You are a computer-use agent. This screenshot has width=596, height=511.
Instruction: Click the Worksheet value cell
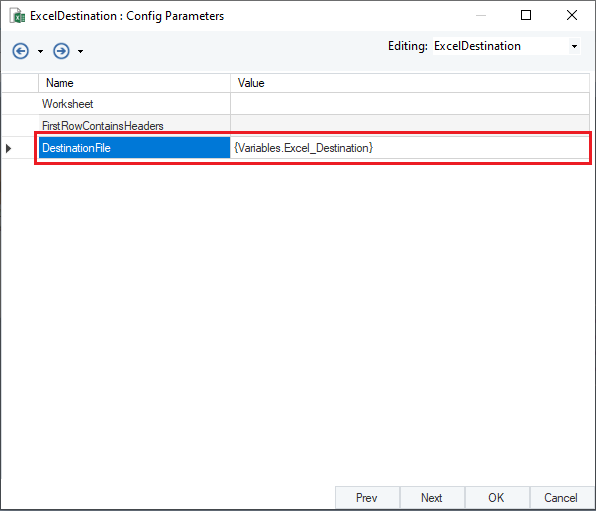(x=410, y=104)
